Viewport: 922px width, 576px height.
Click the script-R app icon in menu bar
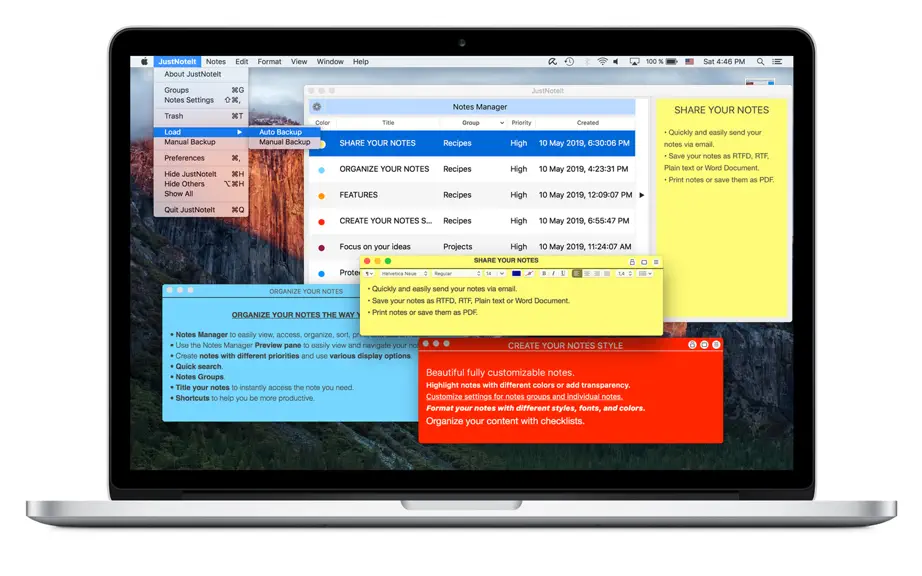(552, 61)
